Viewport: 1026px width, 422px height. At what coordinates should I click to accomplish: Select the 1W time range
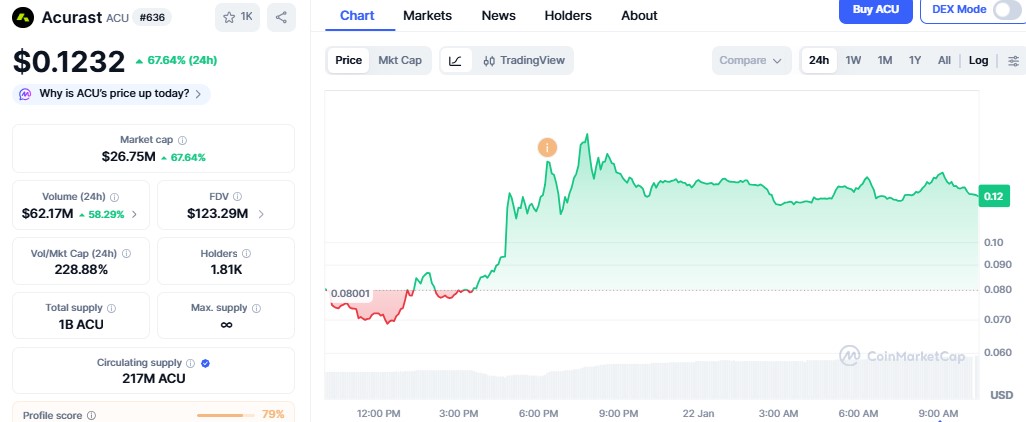(x=853, y=60)
